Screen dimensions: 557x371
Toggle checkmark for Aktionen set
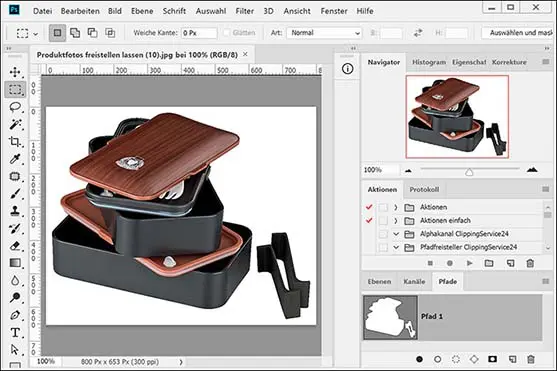[369, 207]
